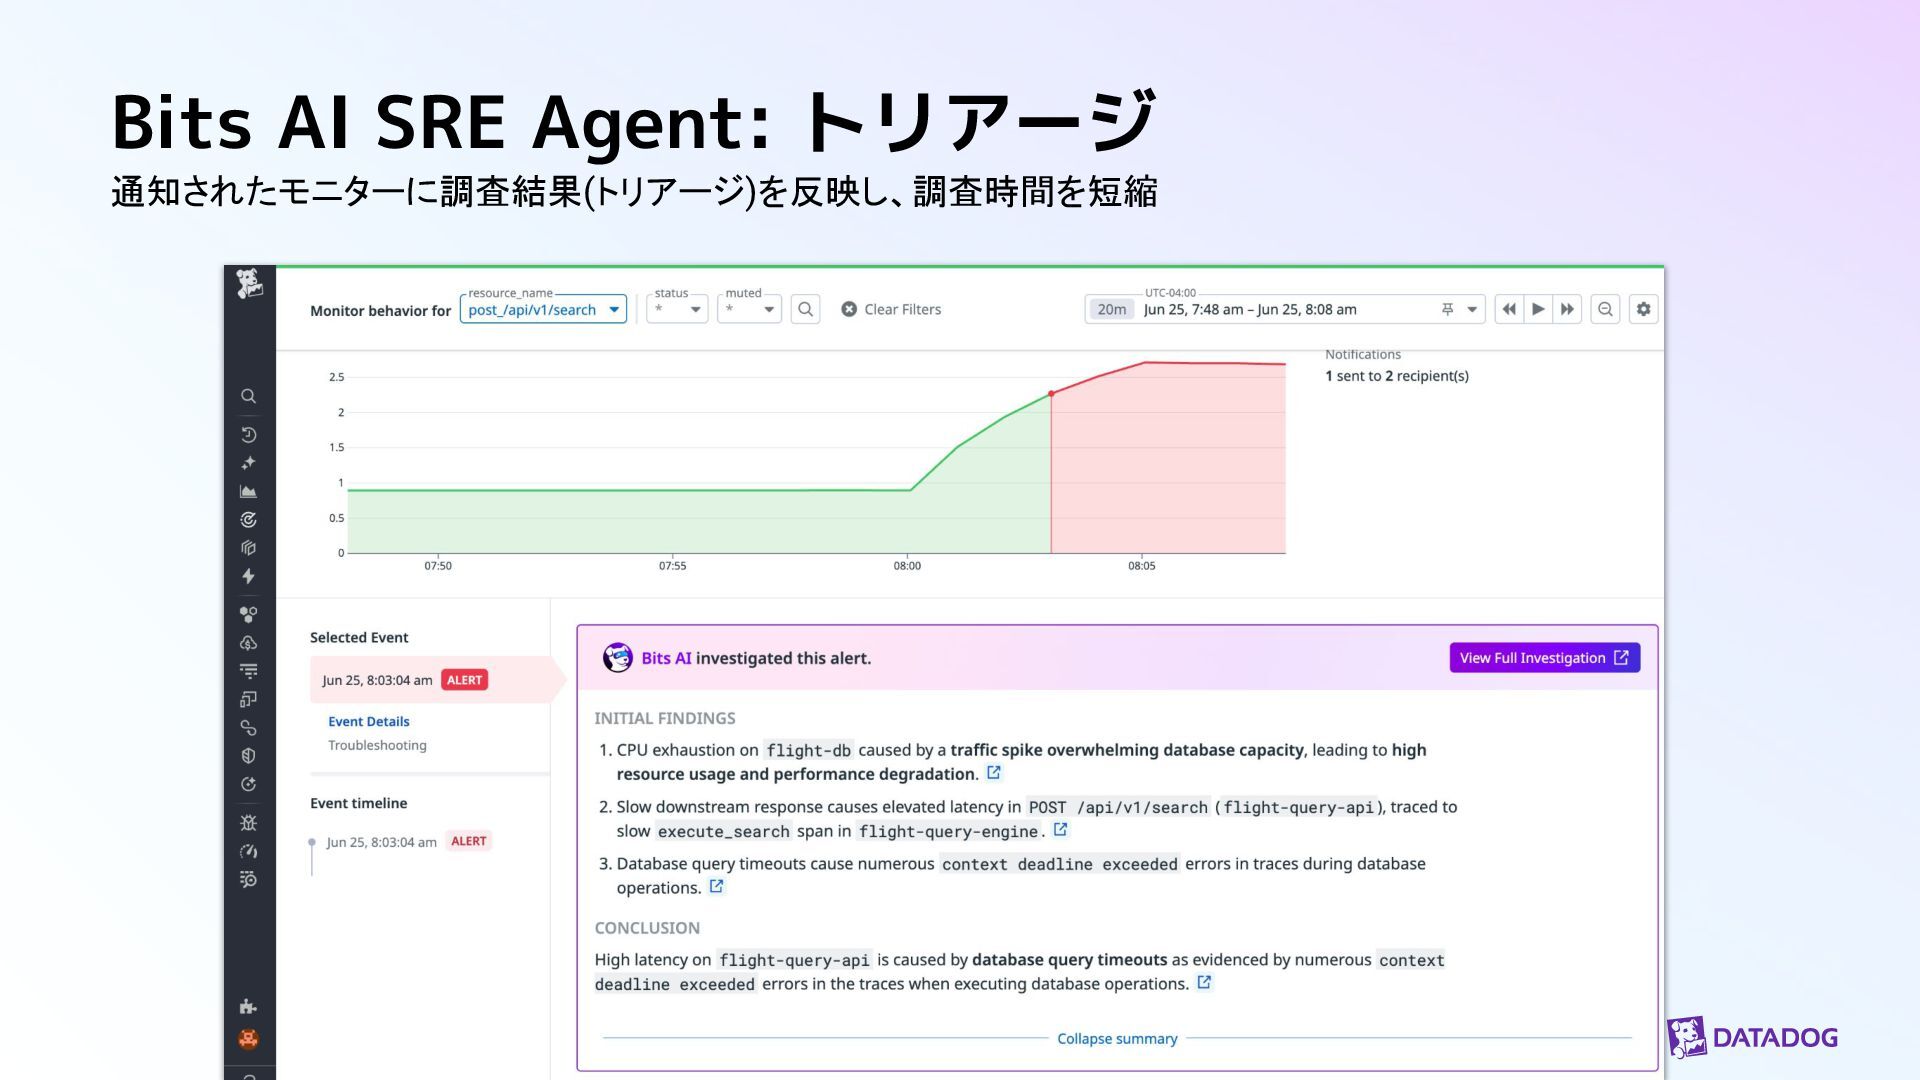The height and width of the screenshot is (1080, 1920).
Task: Select the Event Details tab
Action: (368, 721)
